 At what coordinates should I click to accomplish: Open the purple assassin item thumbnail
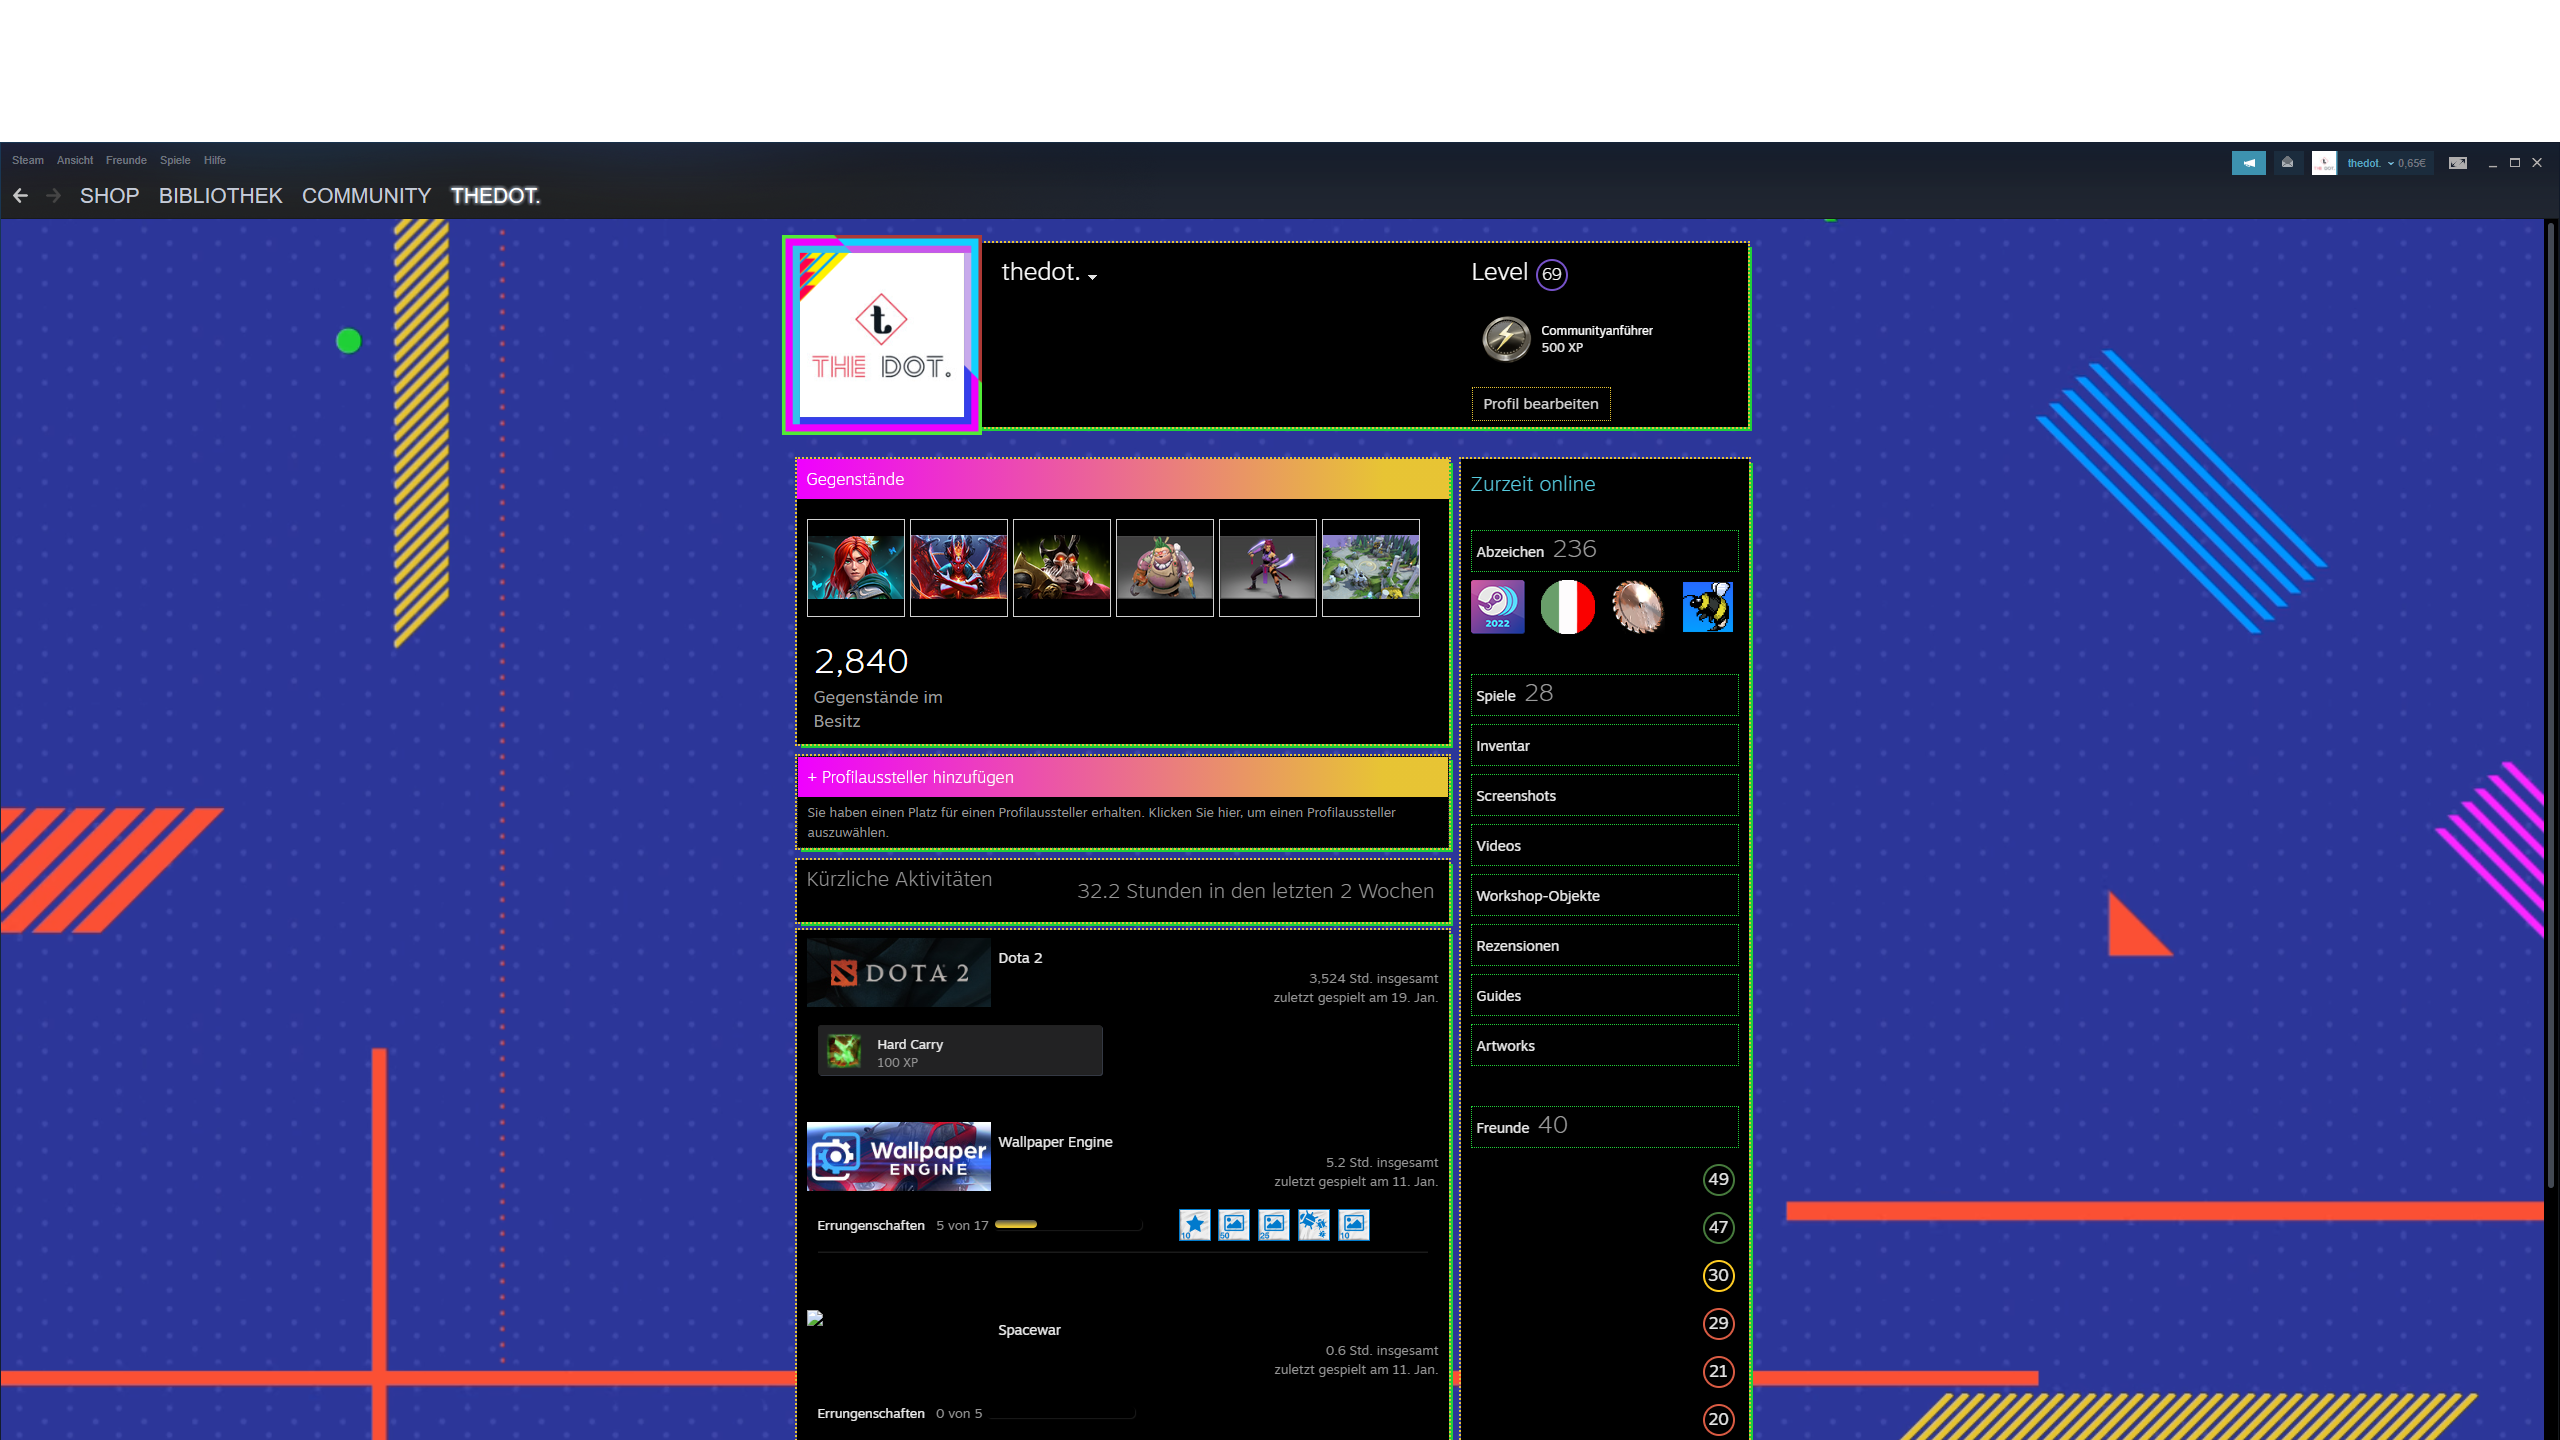(1268, 568)
